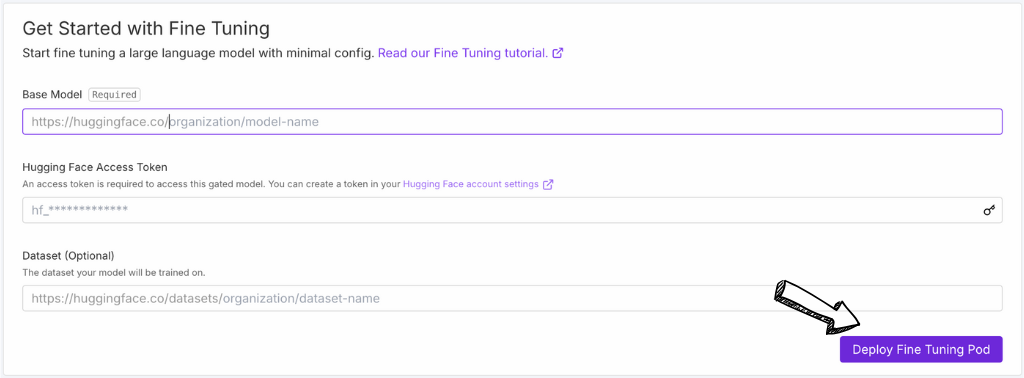Open the Read our Fine Tuning tutorial link

463,54
